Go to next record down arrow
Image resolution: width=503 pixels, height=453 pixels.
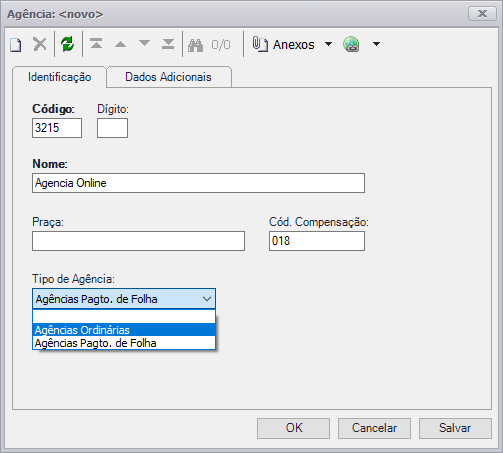[144, 43]
